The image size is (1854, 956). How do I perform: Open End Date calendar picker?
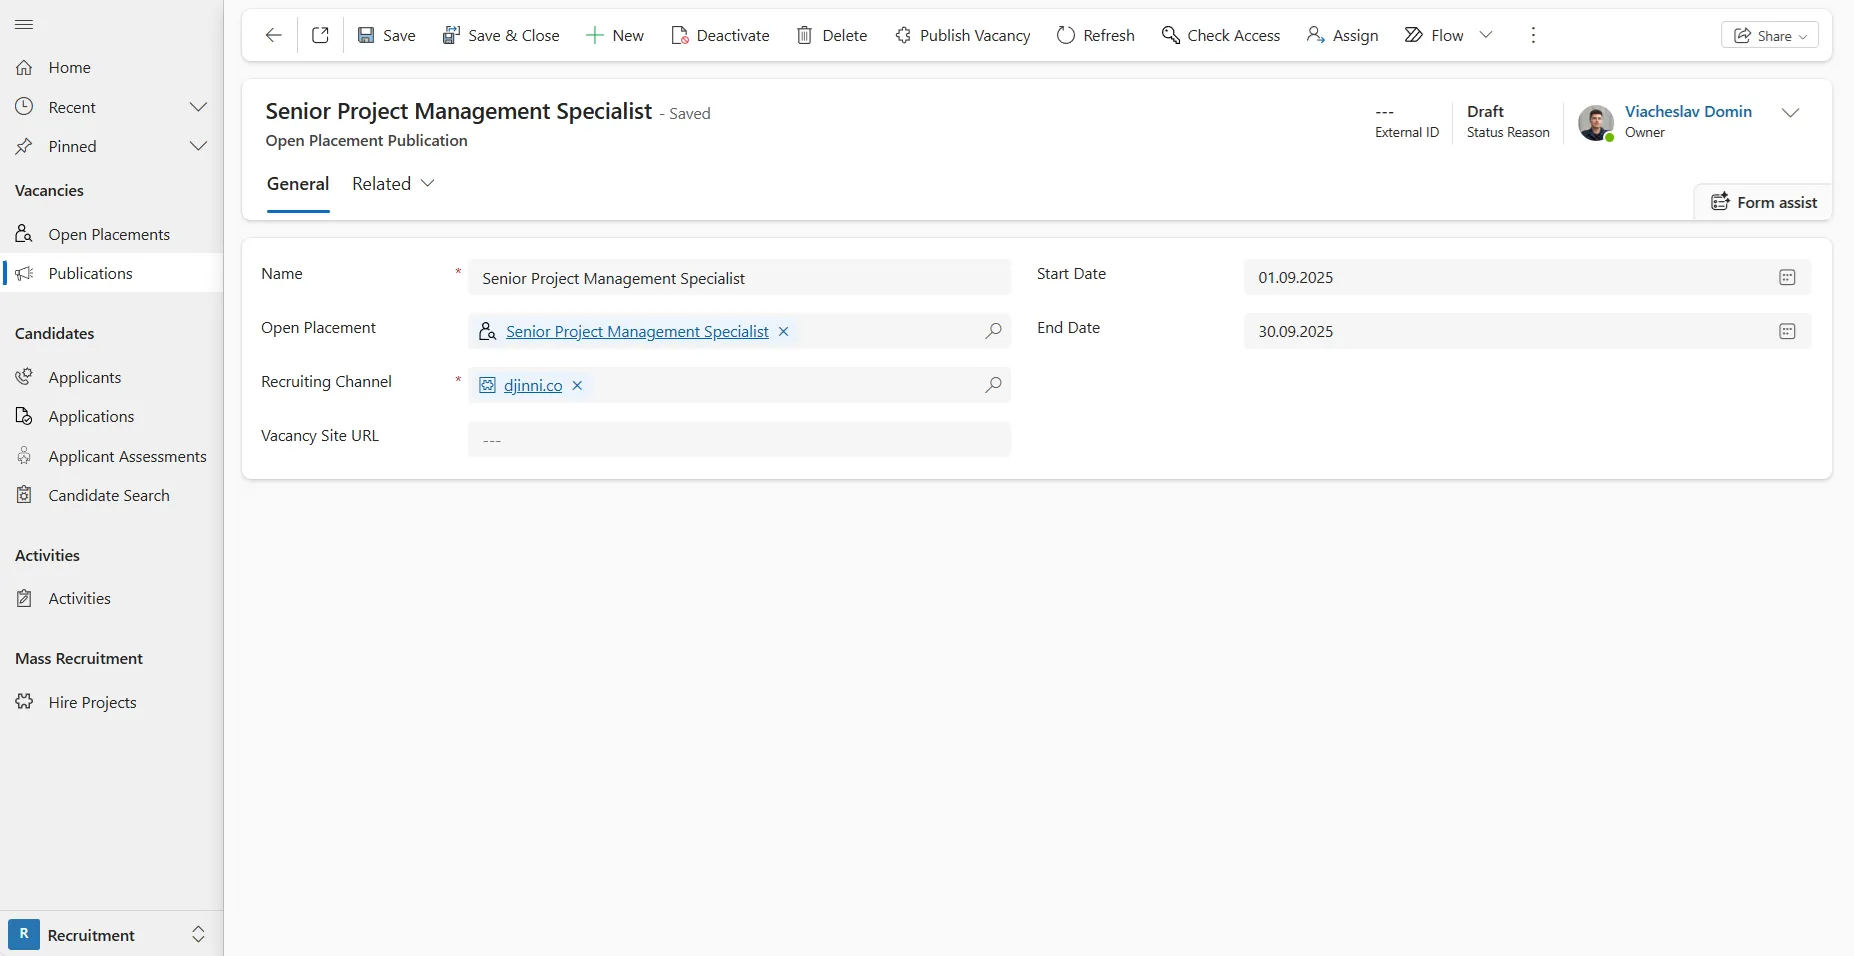(1787, 332)
